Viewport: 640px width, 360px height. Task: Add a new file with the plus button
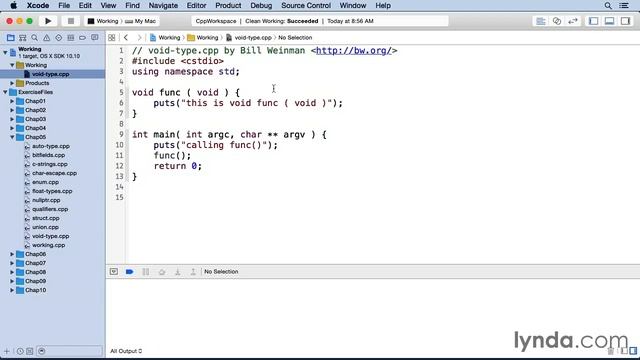pos(7,351)
